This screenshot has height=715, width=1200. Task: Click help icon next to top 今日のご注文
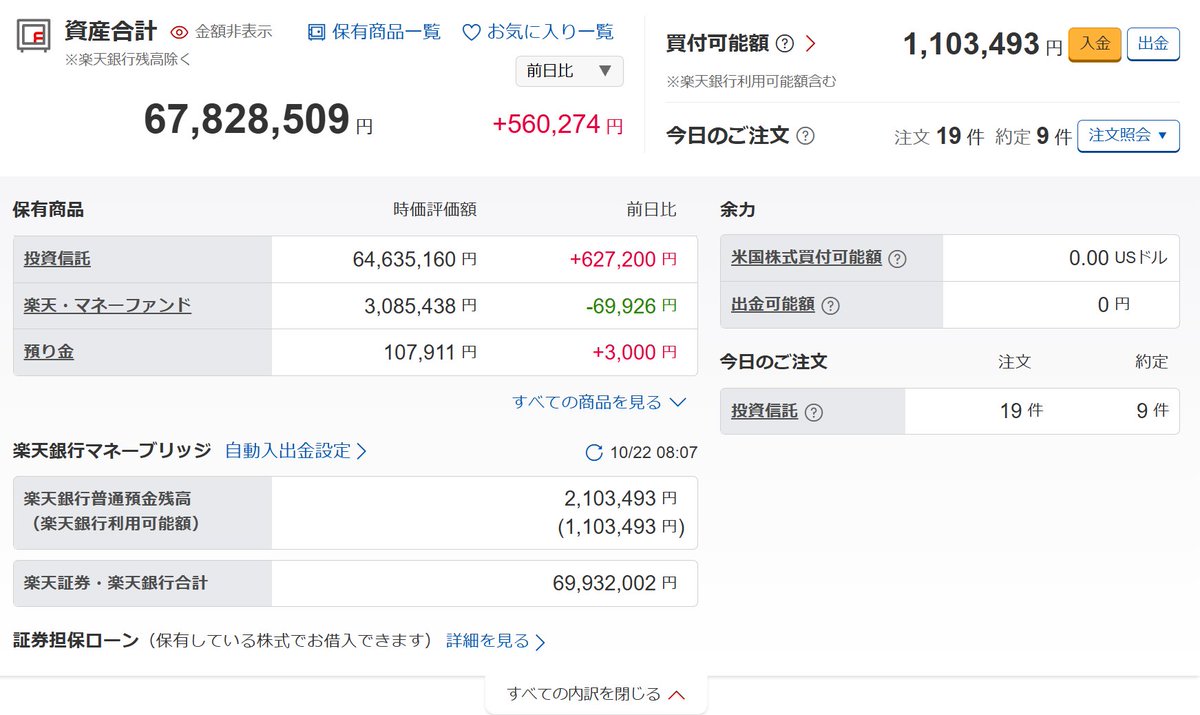point(806,136)
